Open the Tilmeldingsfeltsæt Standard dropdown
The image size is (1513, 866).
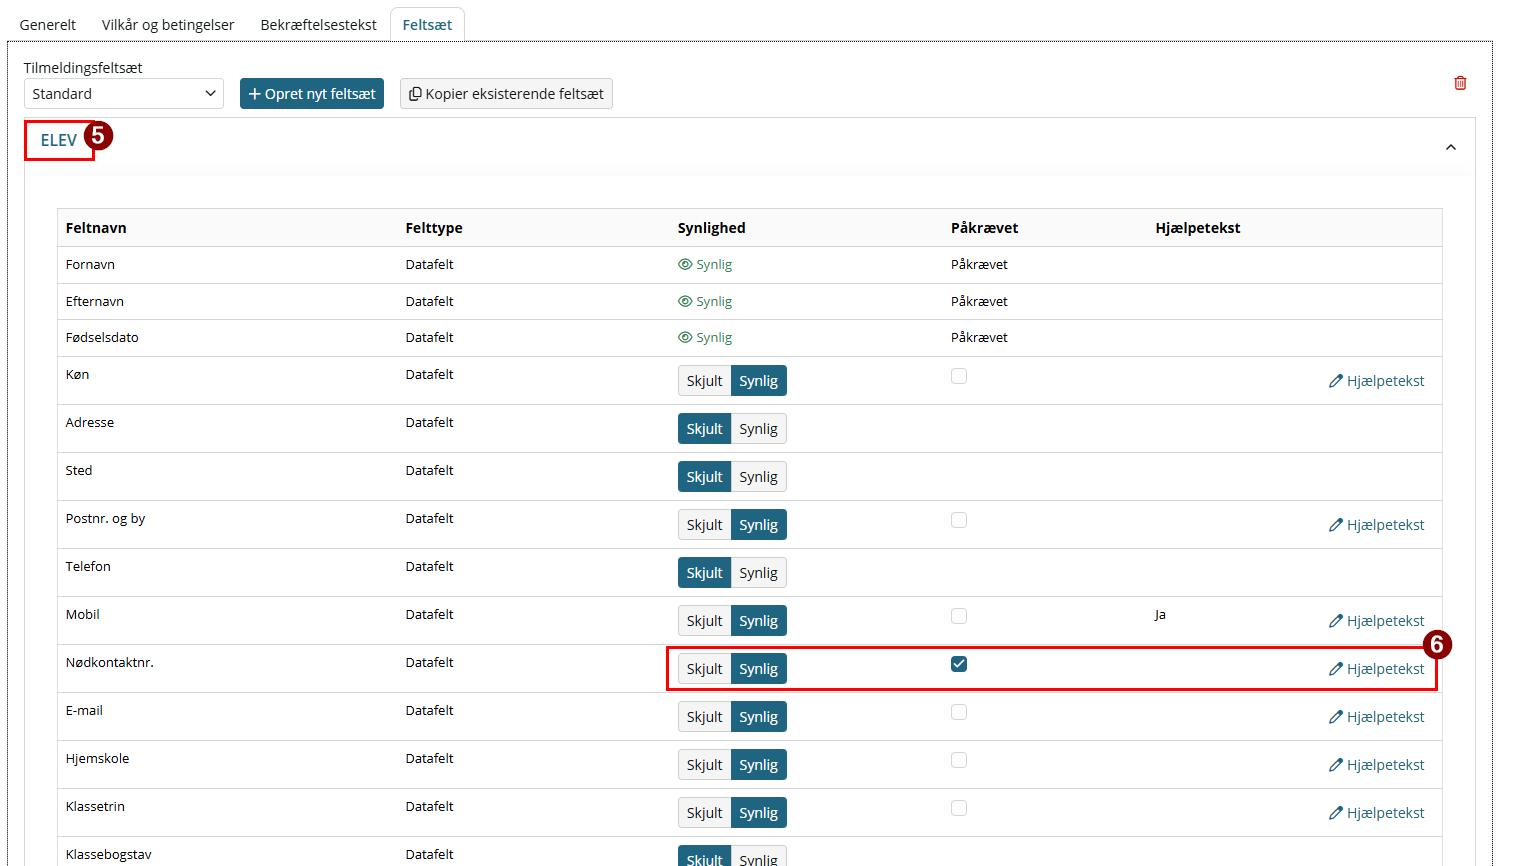[124, 94]
